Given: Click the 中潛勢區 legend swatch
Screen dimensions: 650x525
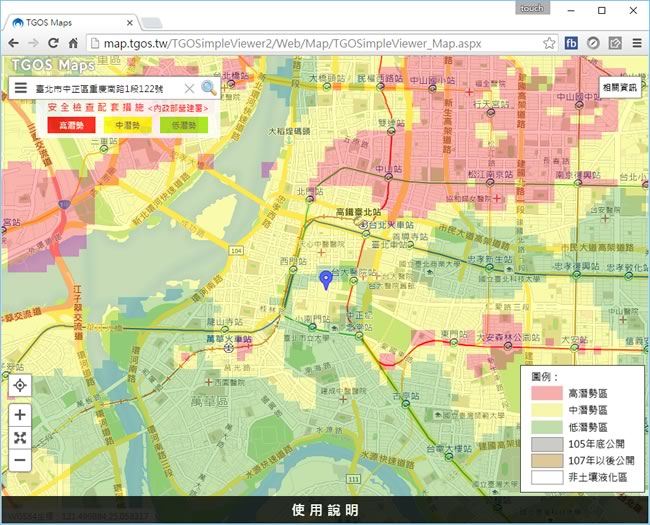Looking at the screenshot, I should pos(547,410).
